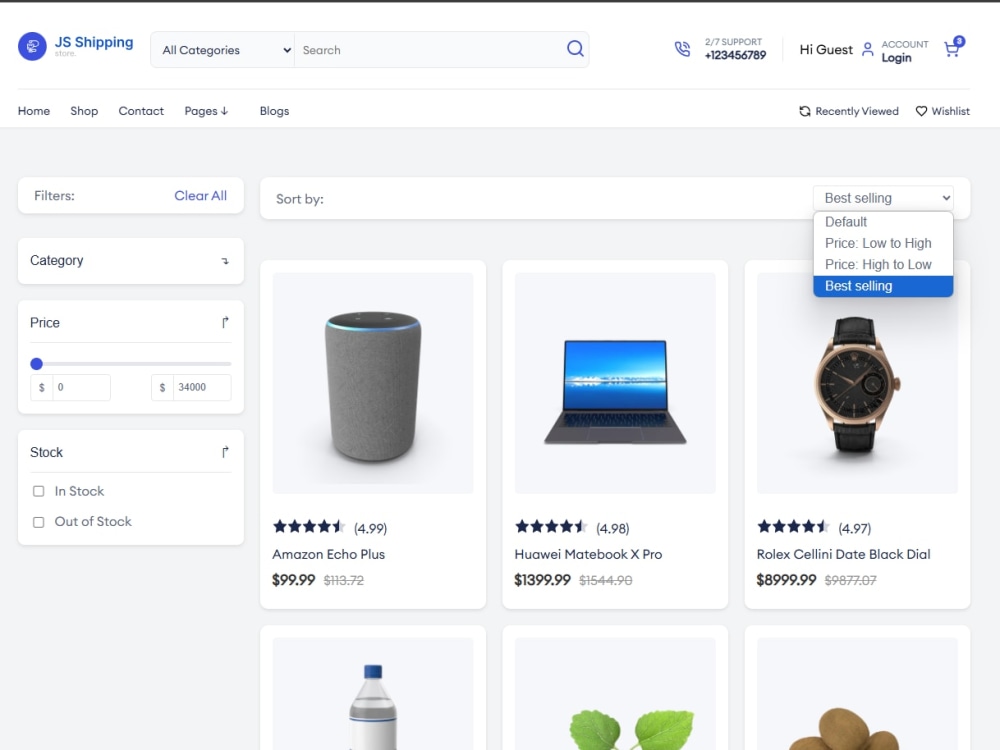Click the struck-through $113.72 price
Screen dimensions: 1000x750
(x=344, y=580)
